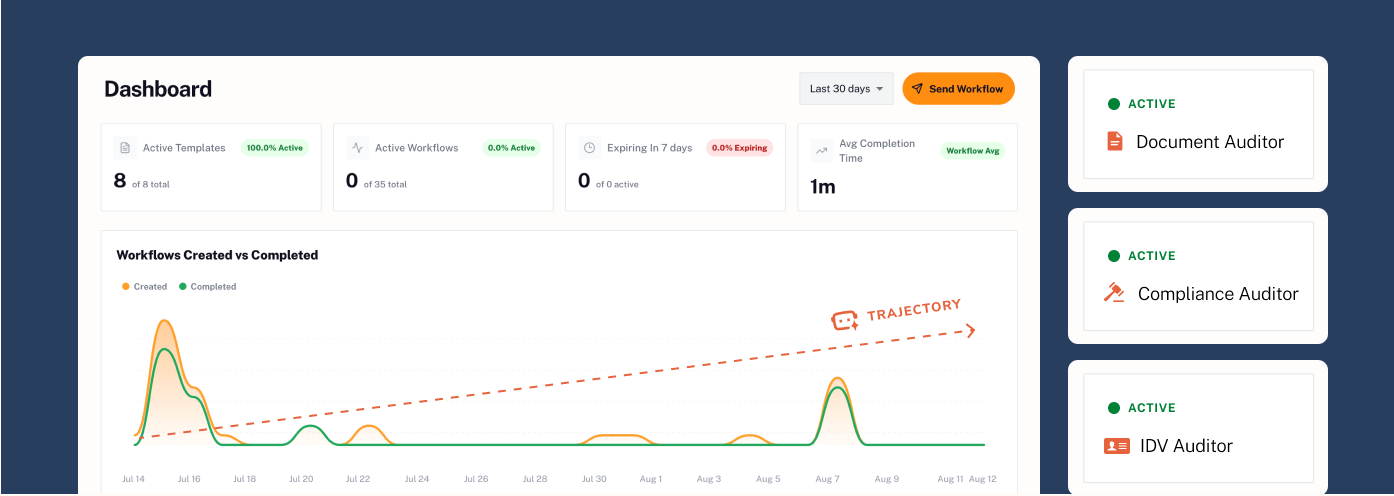
Task: Toggle the Created legend item
Action: point(145,287)
